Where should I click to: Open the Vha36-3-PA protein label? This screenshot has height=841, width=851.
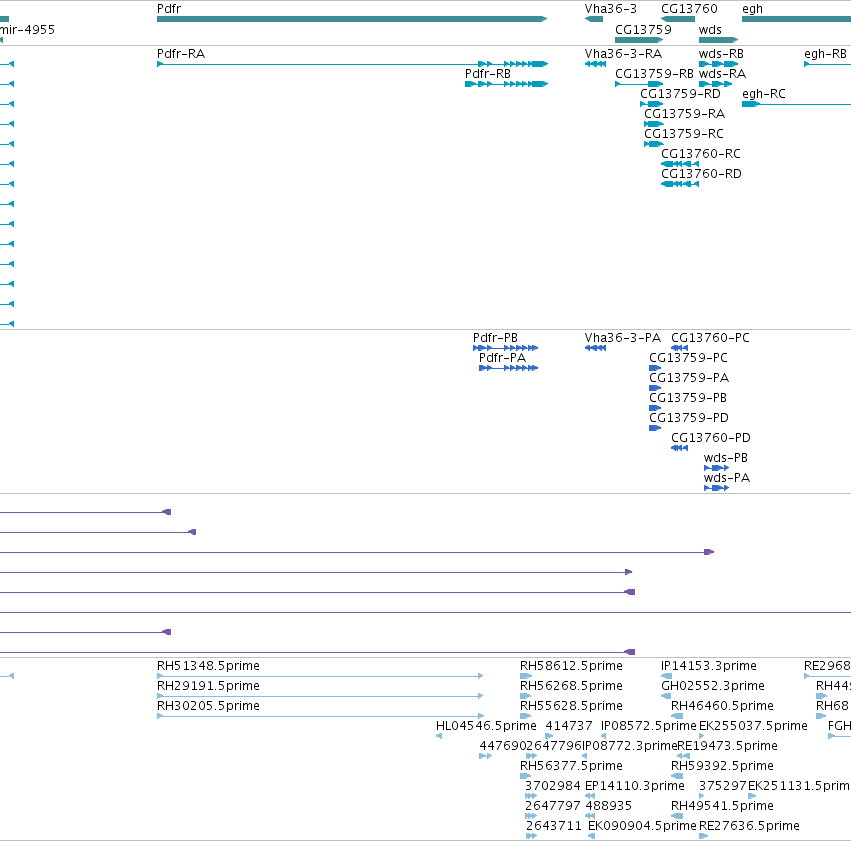[x=623, y=338]
